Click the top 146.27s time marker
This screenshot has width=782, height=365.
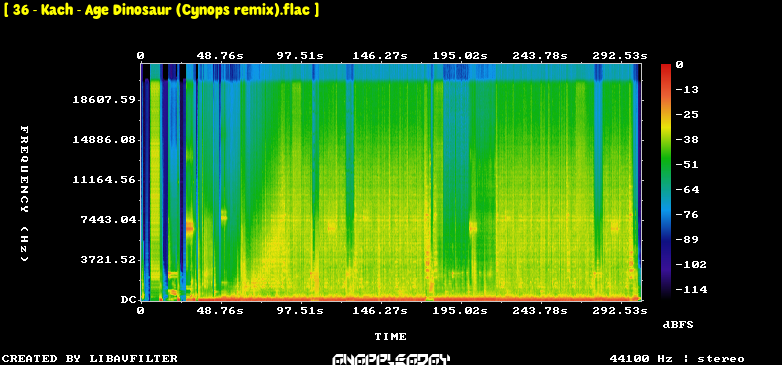(380, 56)
